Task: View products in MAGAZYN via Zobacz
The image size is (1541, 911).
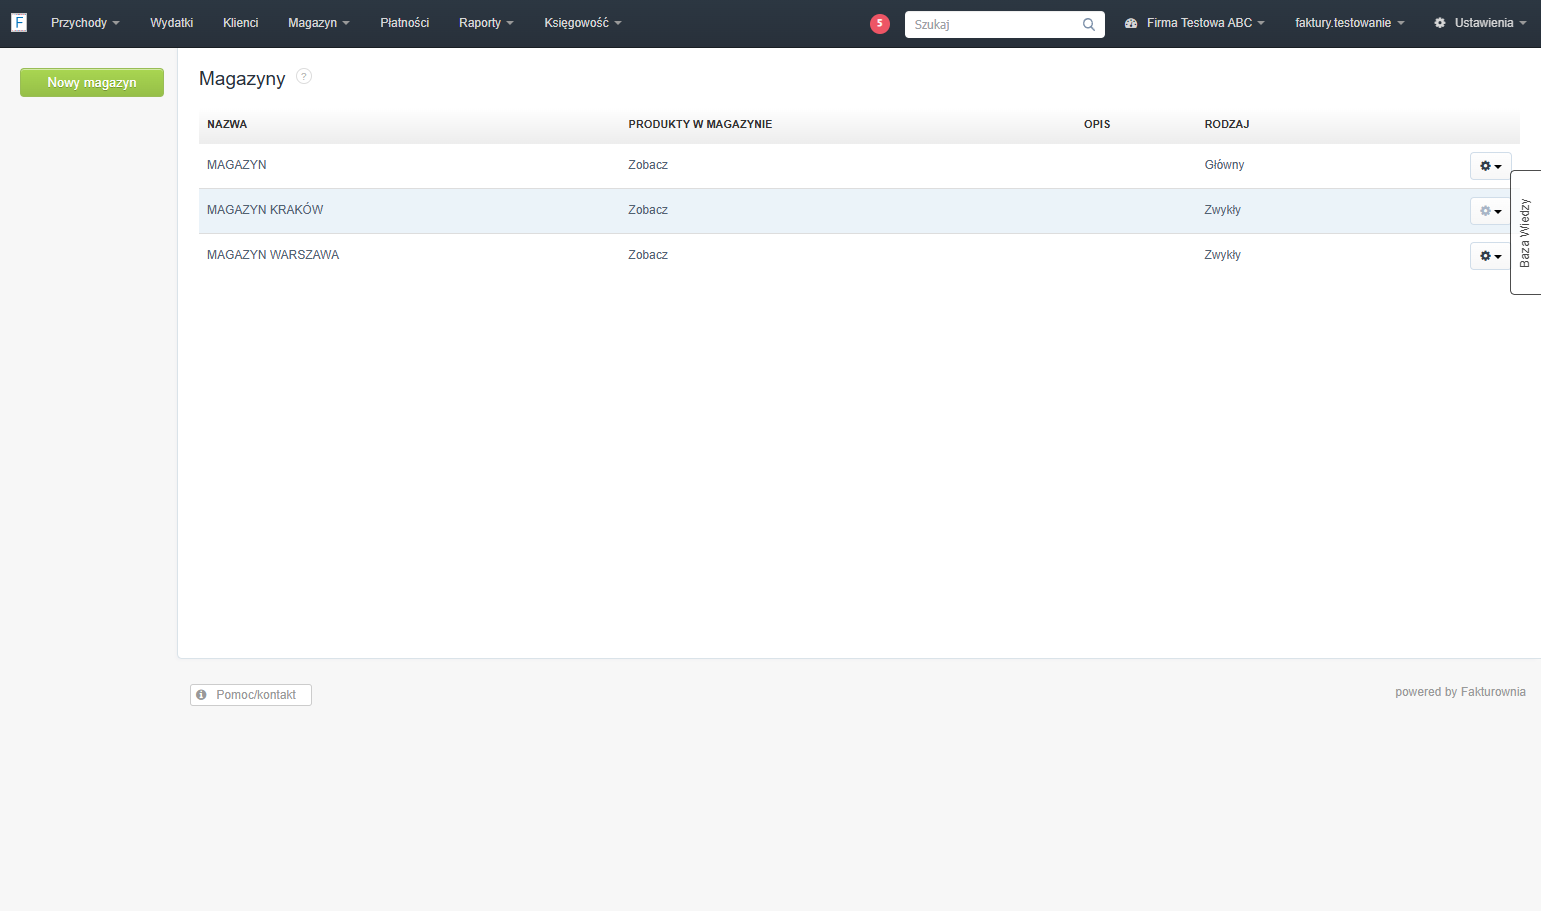Action: point(648,165)
